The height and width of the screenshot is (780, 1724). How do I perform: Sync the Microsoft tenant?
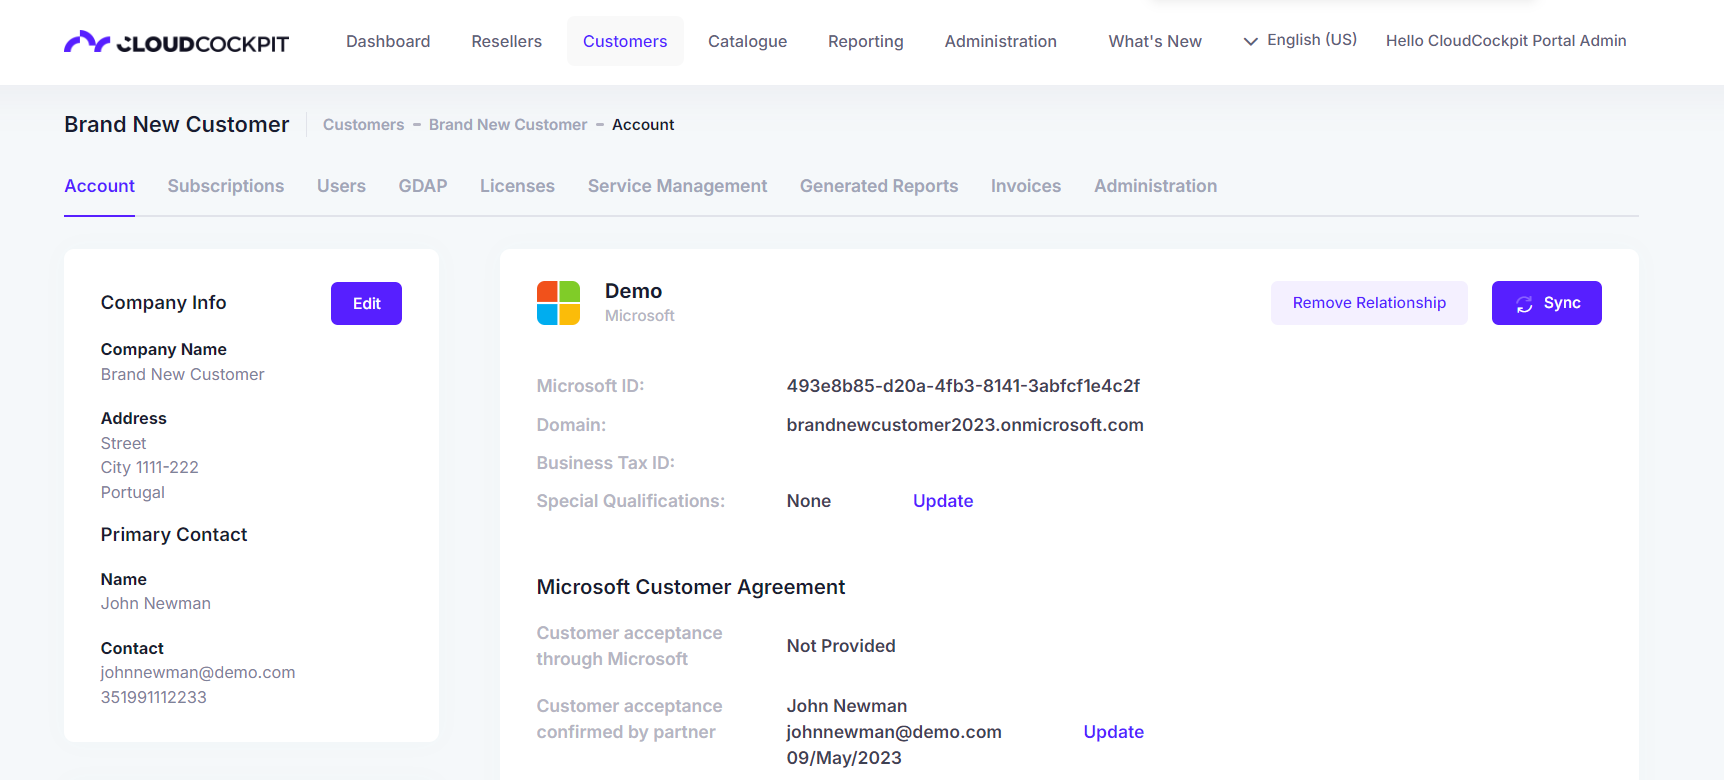pos(1547,303)
